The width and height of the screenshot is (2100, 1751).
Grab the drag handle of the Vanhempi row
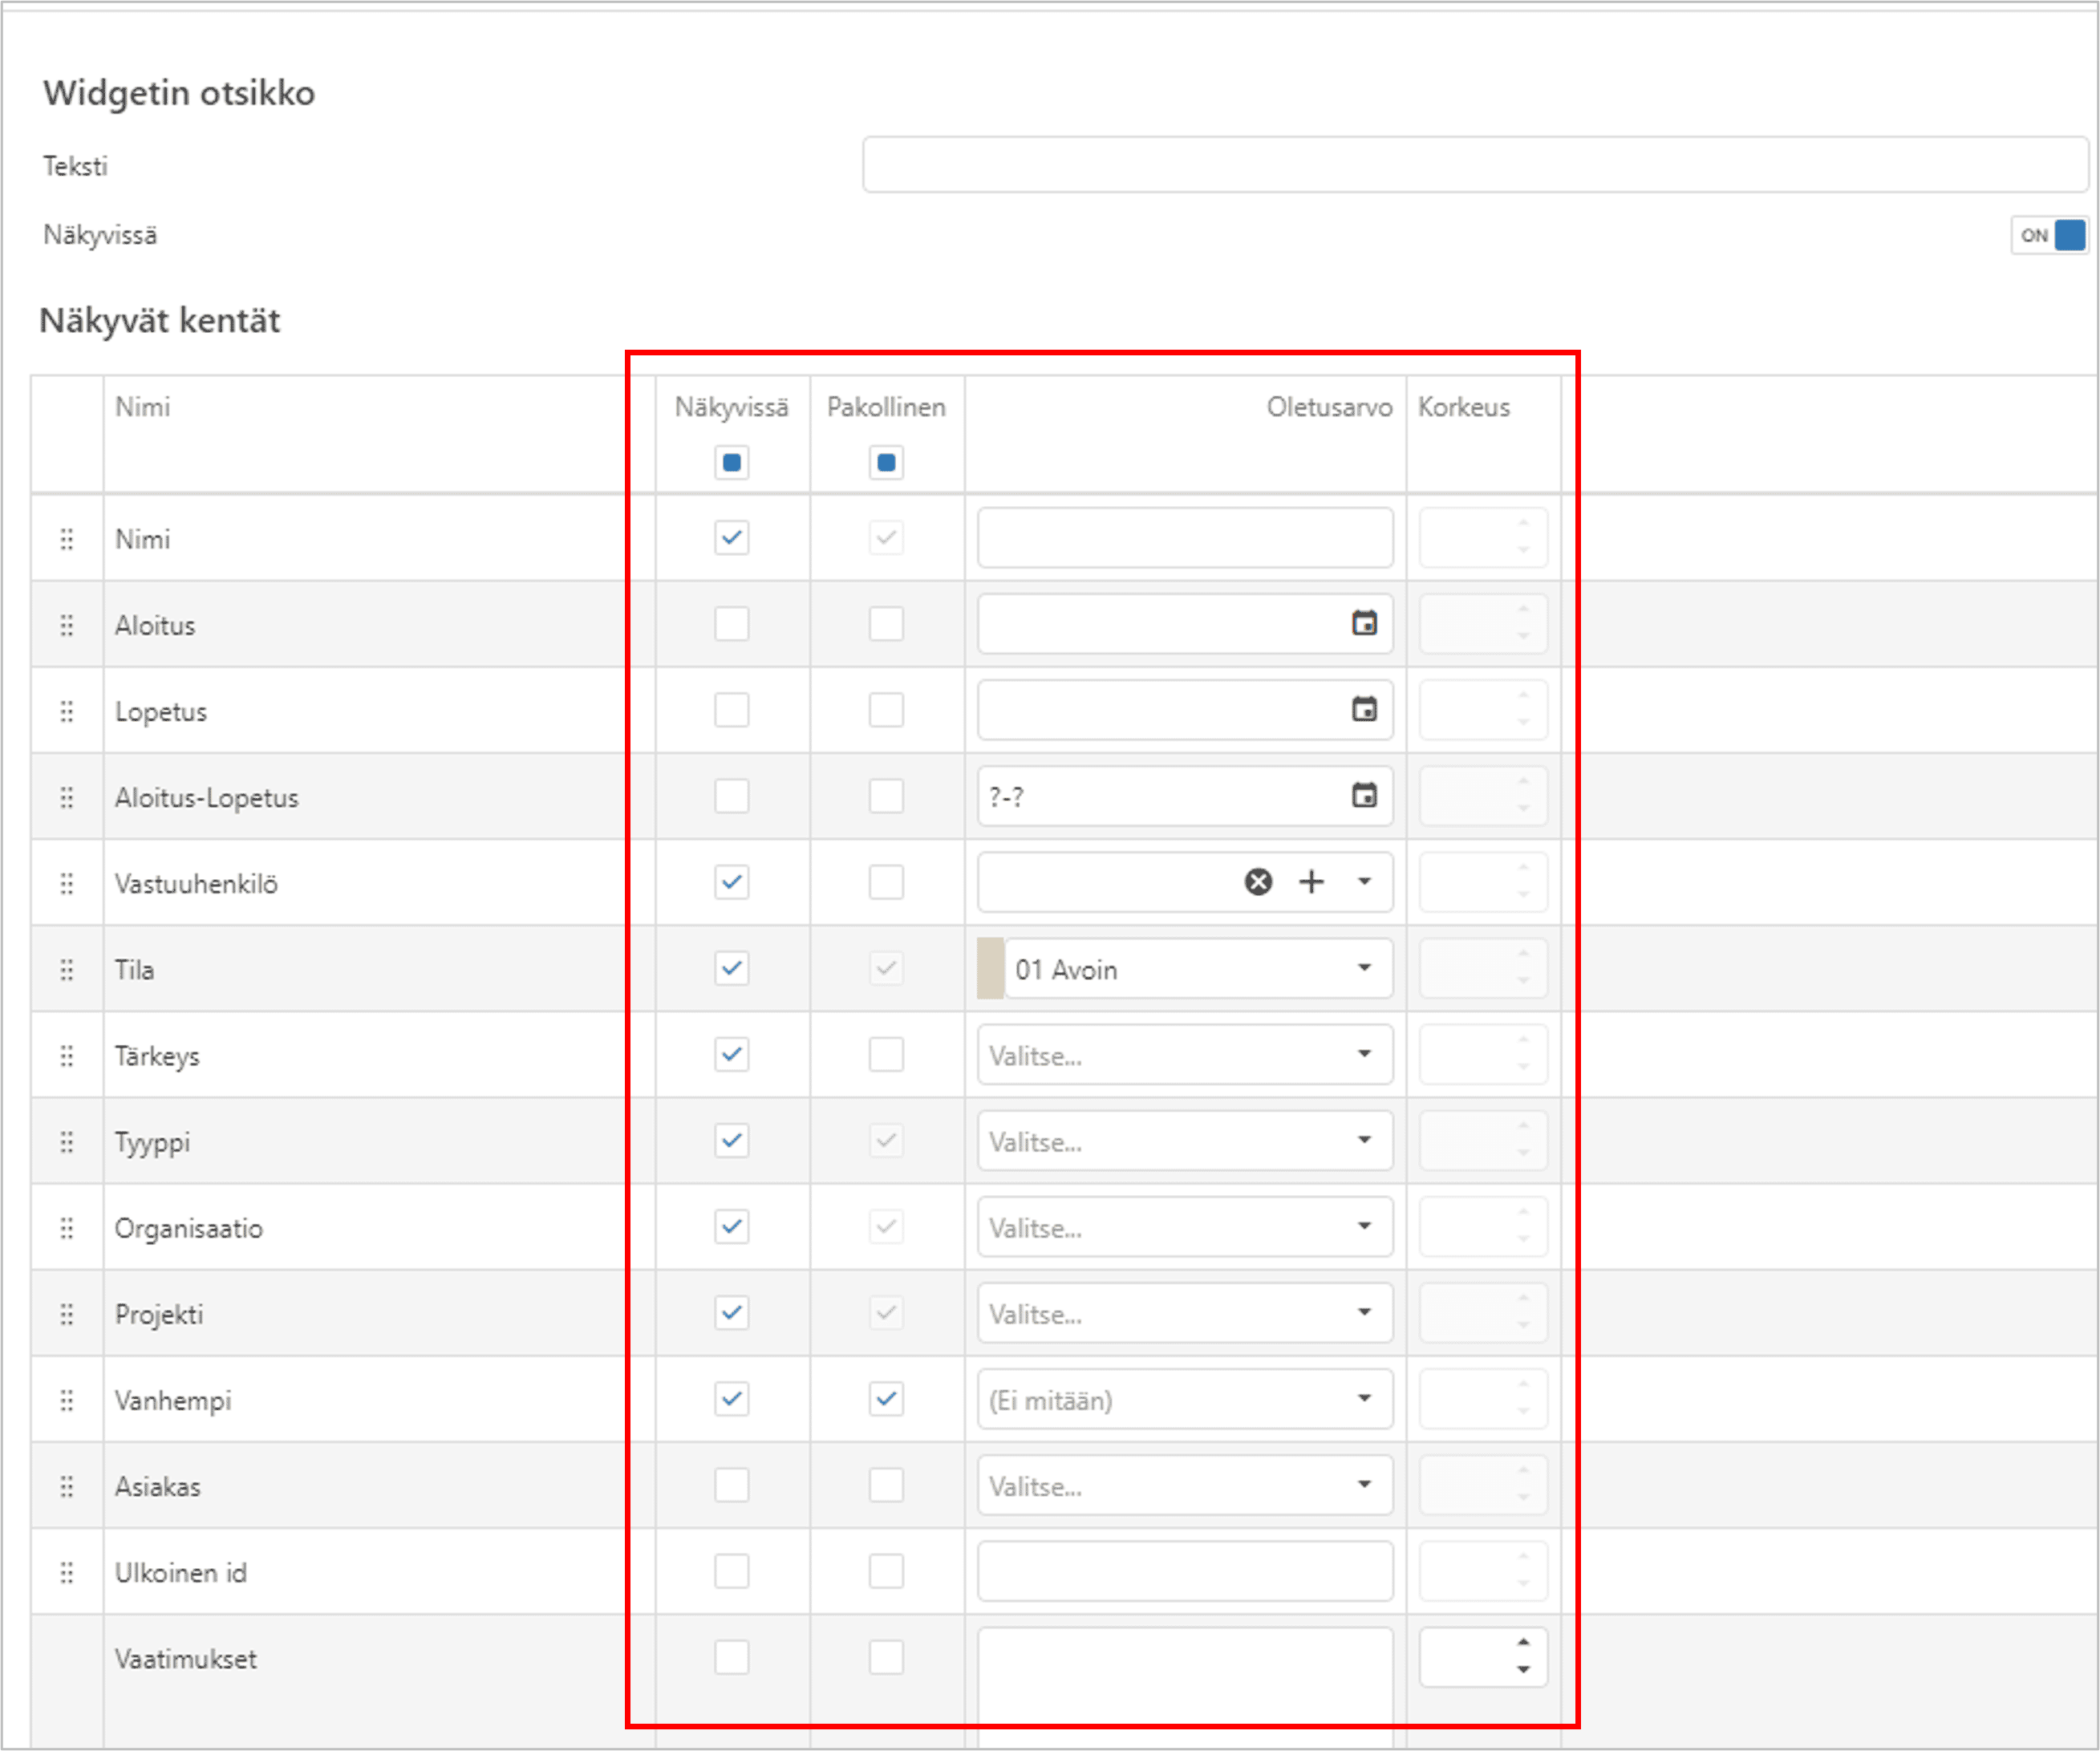[x=66, y=1400]
